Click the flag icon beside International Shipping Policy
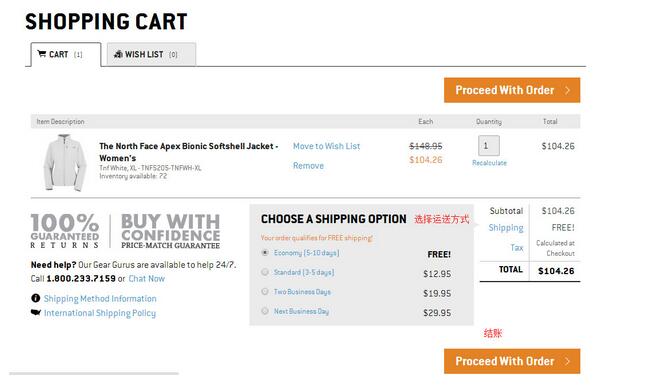Image resolution: width=660 pixels, height=388 pixels. 36,312
